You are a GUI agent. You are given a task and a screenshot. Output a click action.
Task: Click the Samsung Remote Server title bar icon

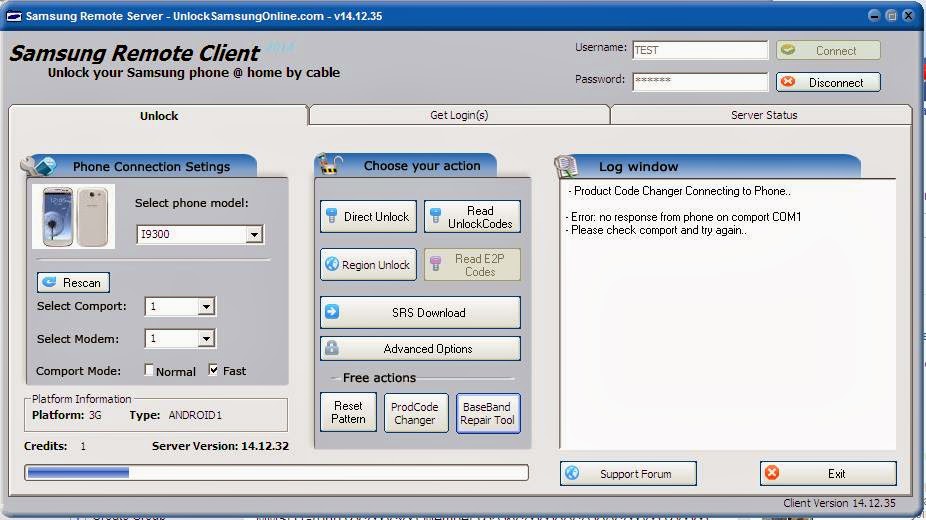point(14,17)
